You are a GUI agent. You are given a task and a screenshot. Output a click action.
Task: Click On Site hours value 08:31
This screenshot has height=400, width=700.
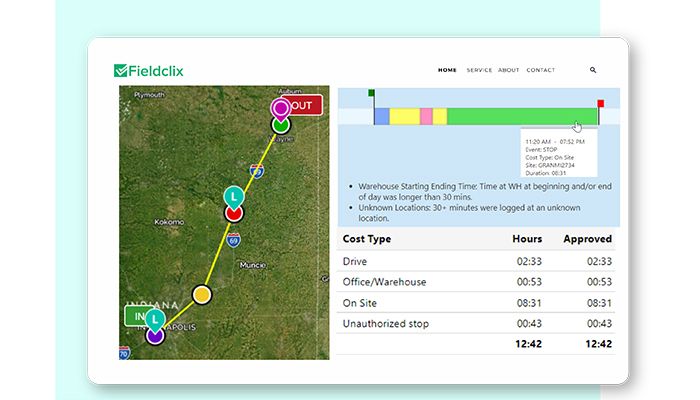point(529,303)
